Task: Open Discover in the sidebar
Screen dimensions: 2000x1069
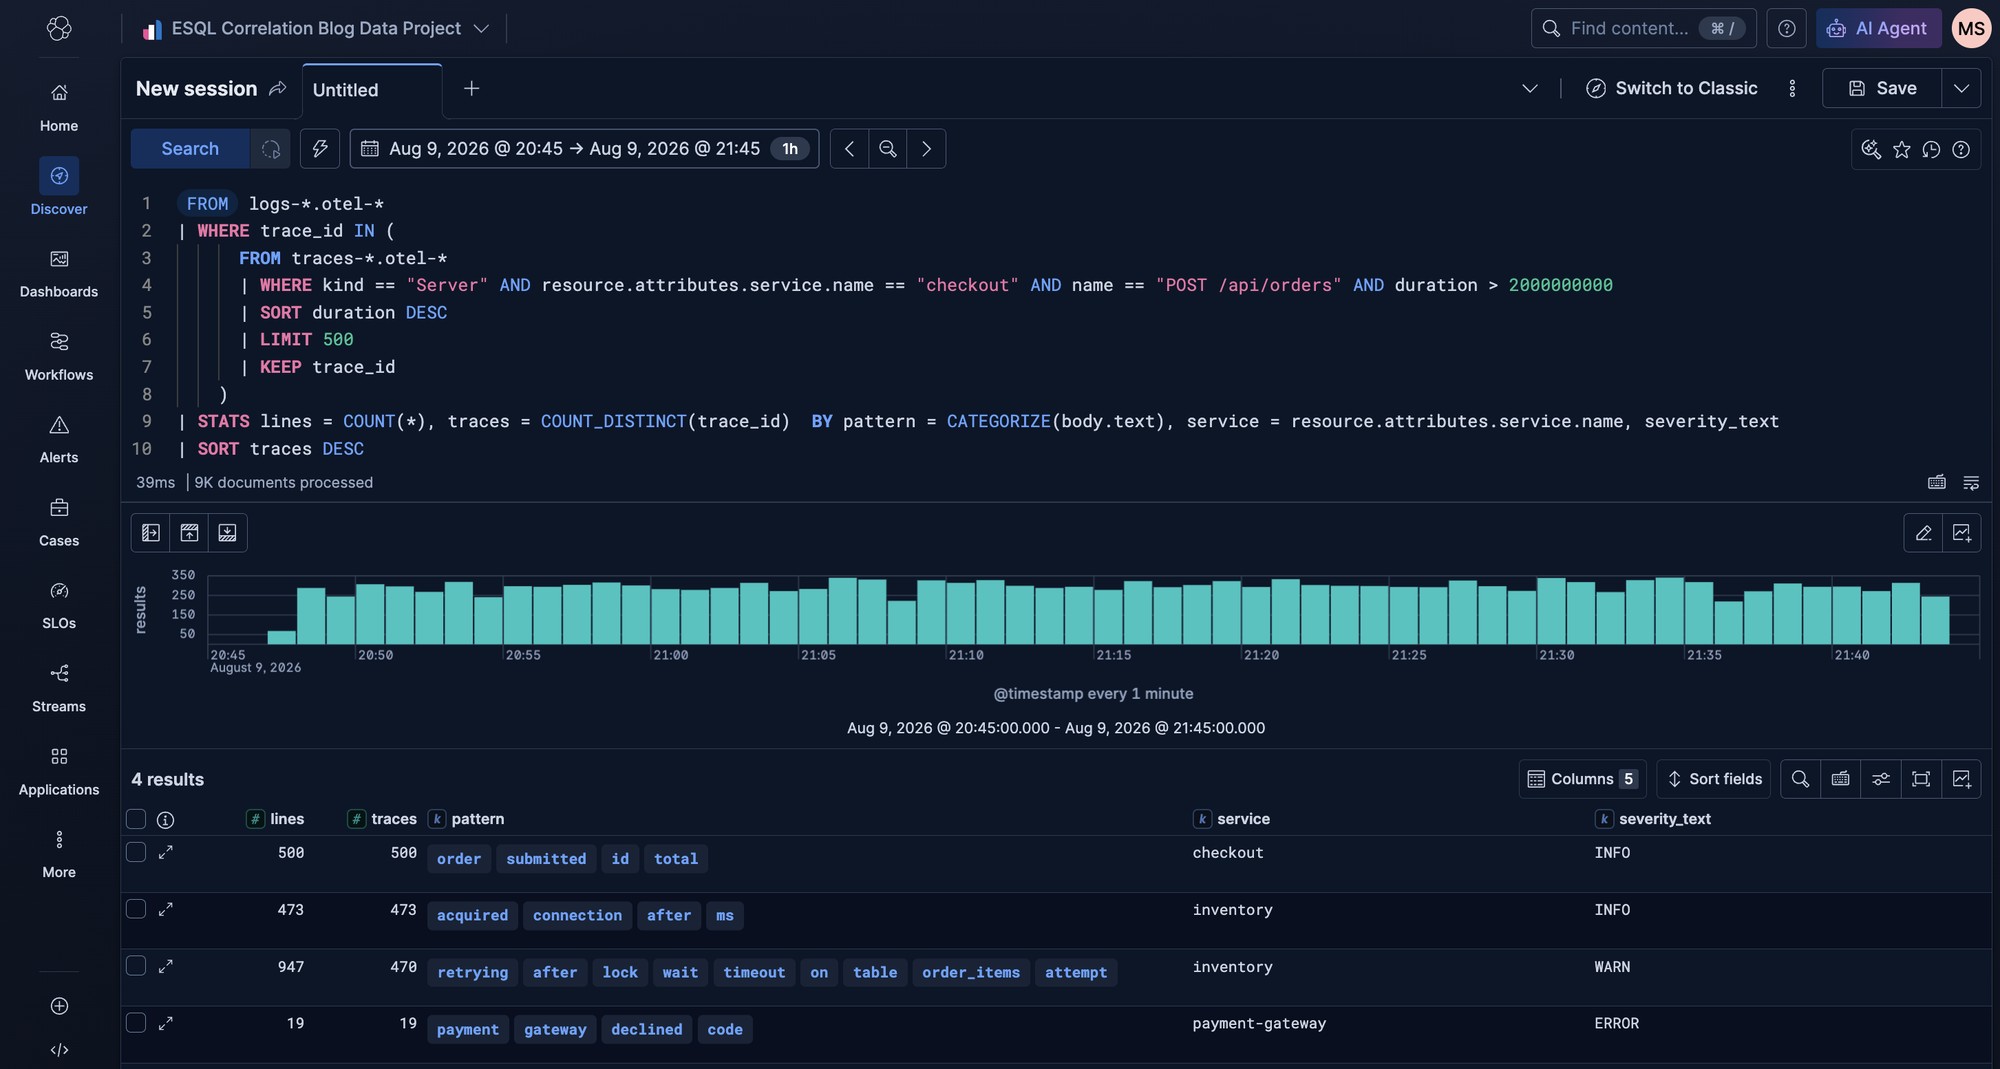Action: (x=59, y=188)
